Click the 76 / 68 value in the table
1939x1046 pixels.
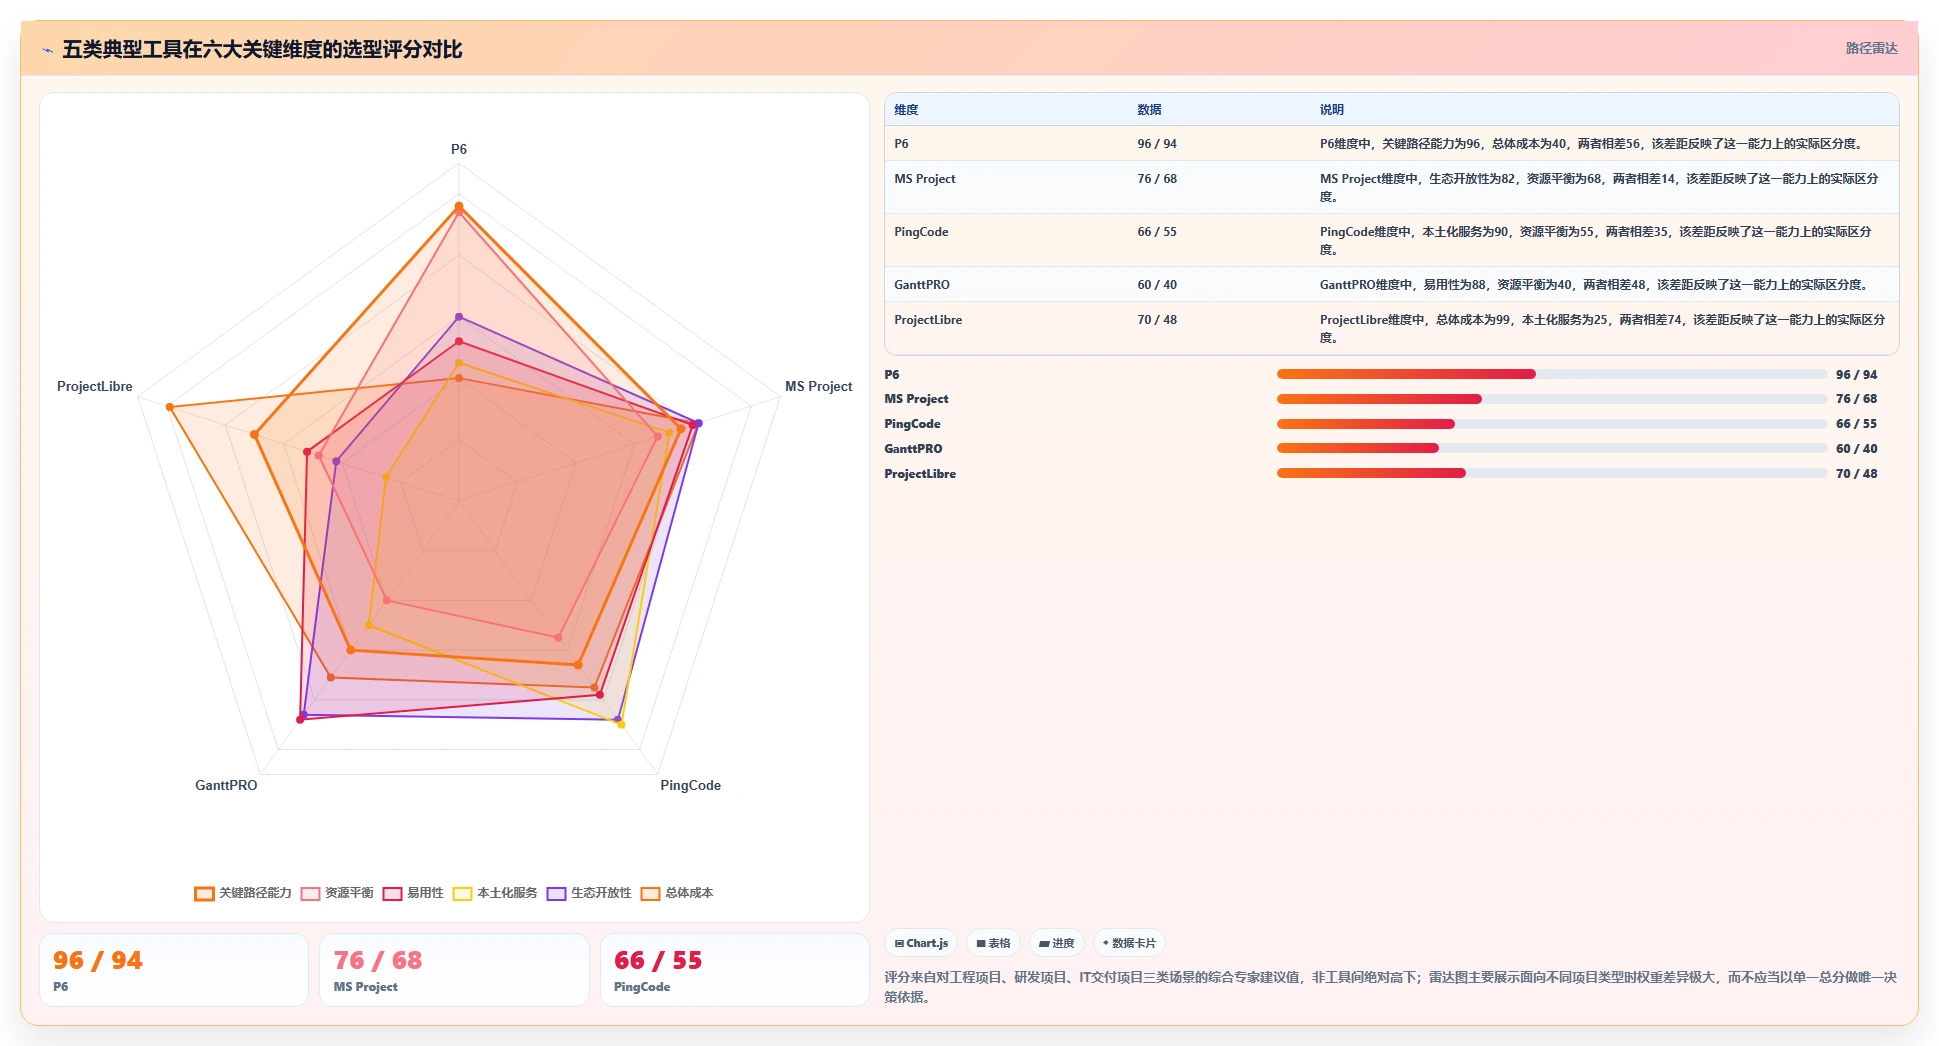(x=1157, y=179)
